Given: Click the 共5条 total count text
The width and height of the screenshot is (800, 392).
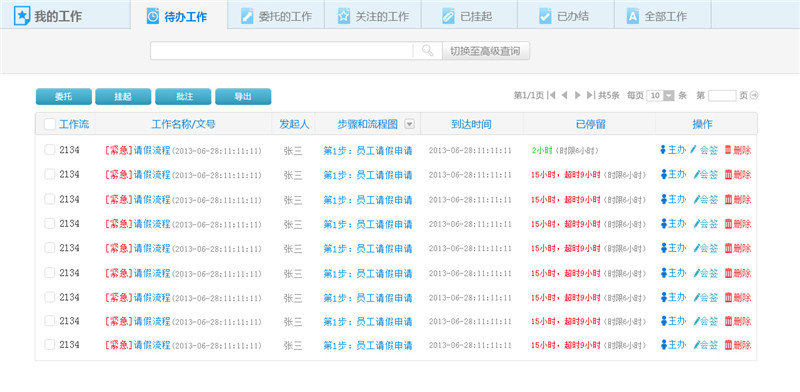Looking at the screenshot, I should 609,95.
